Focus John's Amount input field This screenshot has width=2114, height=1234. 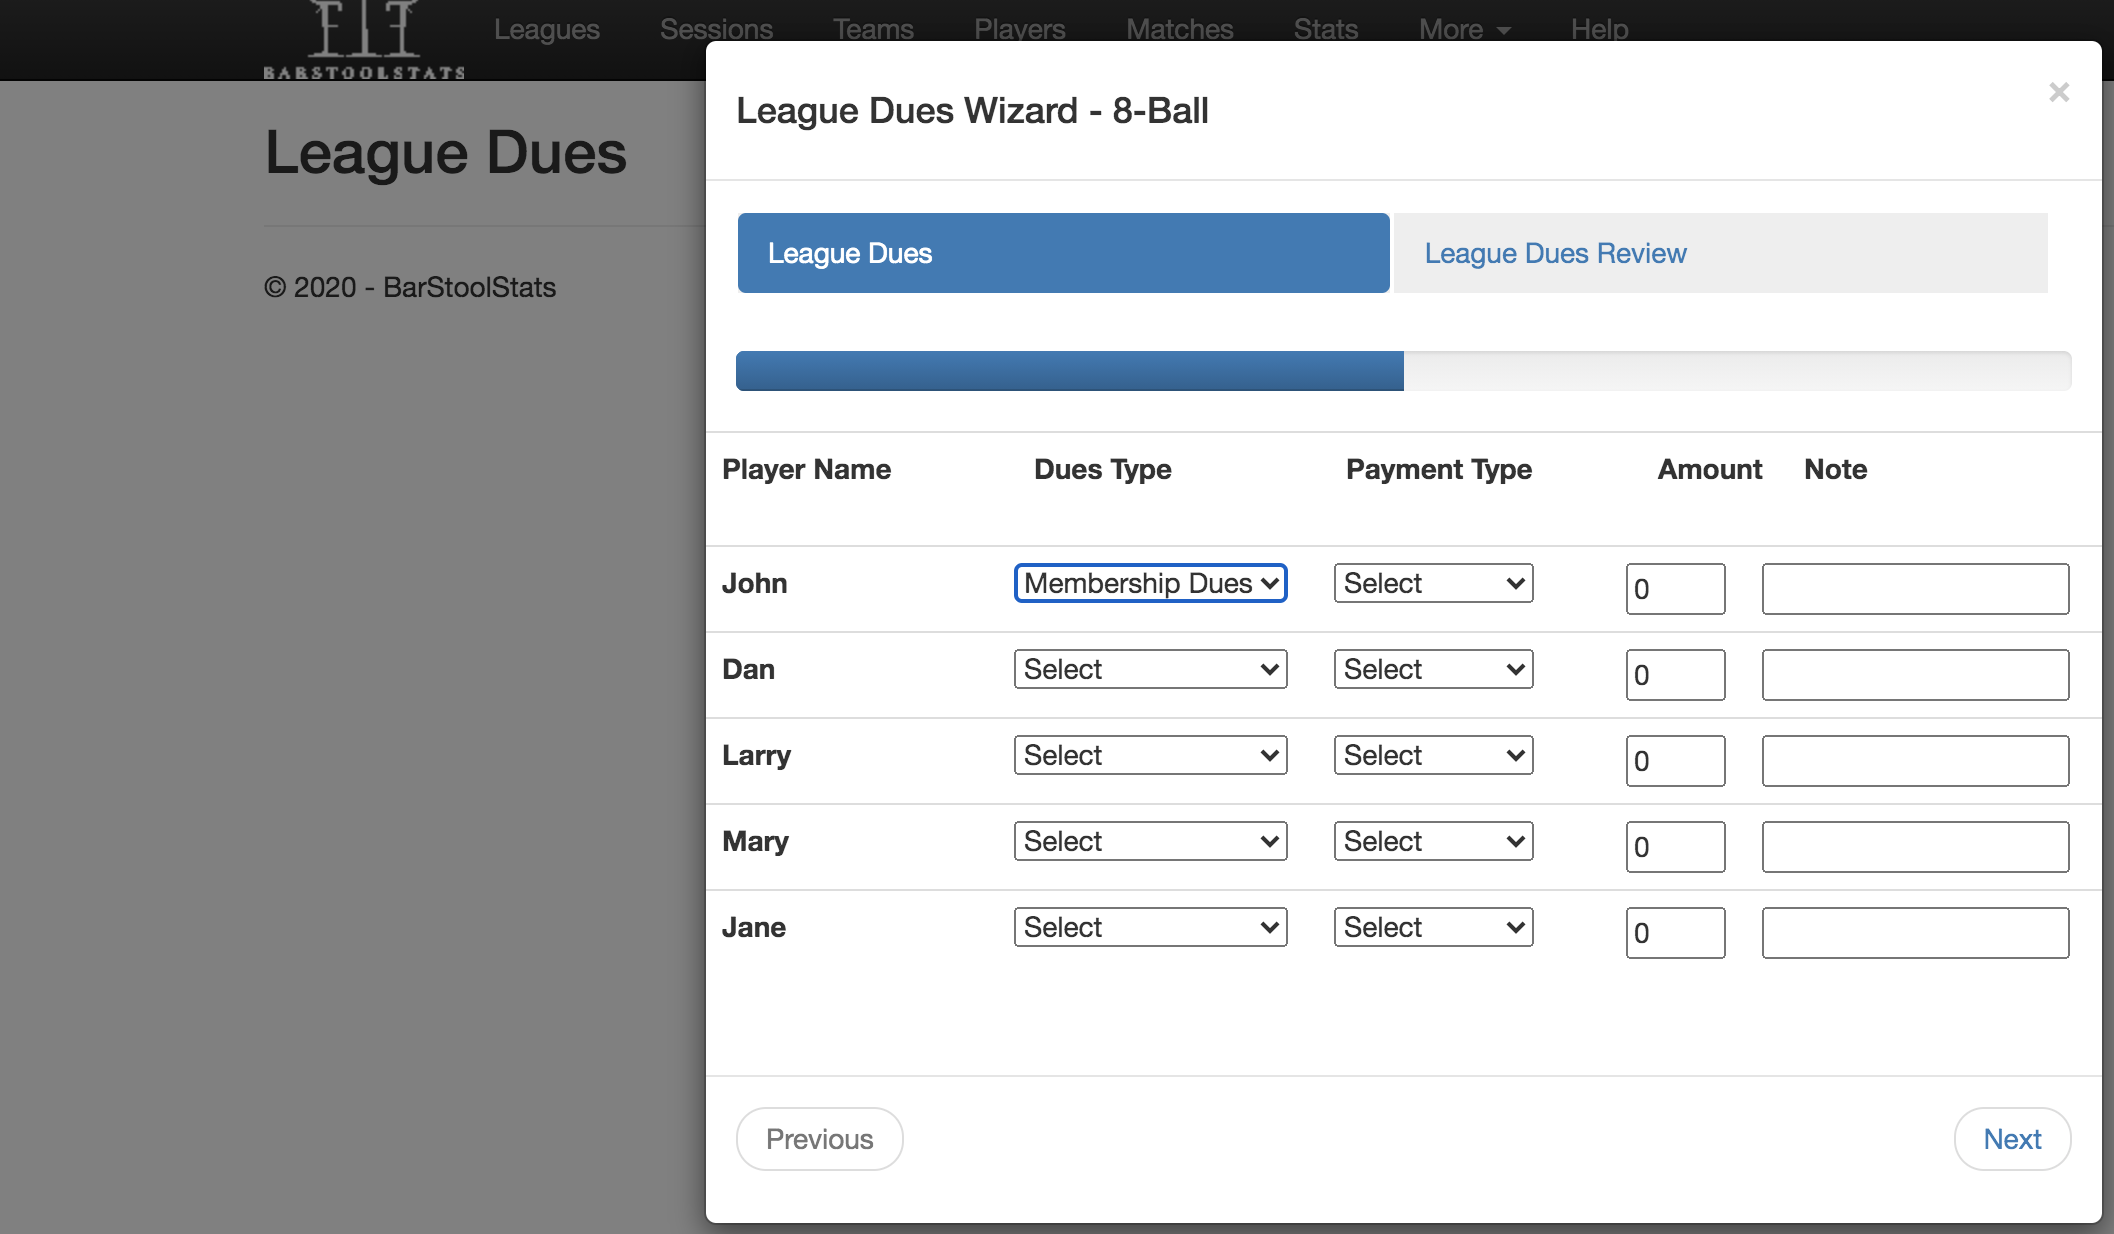(1674, 589)
